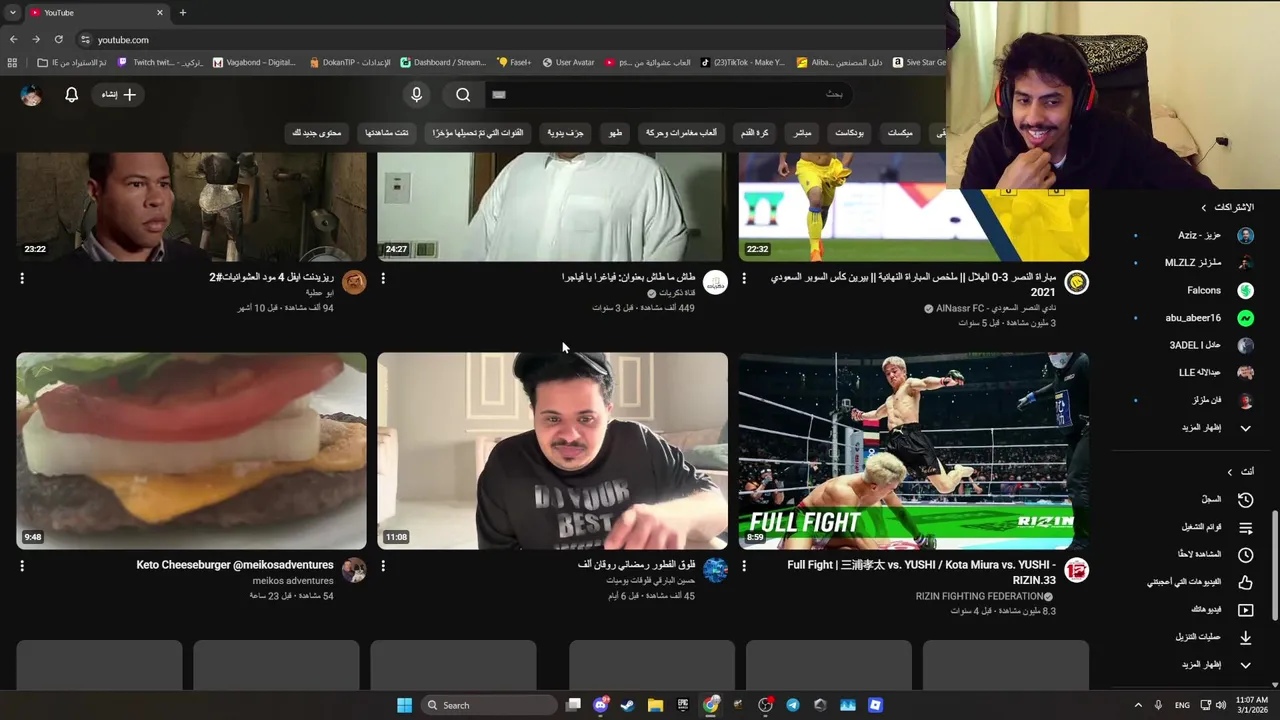Open Twitch bookmark in bookmarks bar
1280x720 pixels.
[161, 62]
